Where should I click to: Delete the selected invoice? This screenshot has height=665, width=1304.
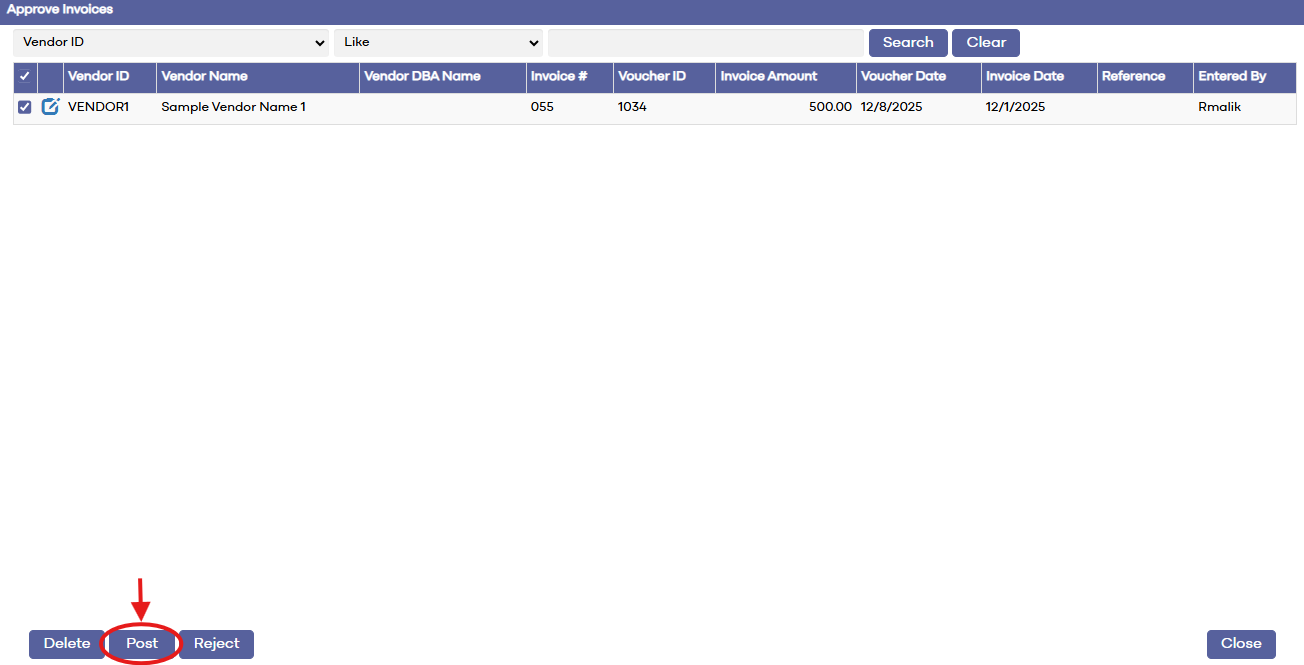pos(67,644)
